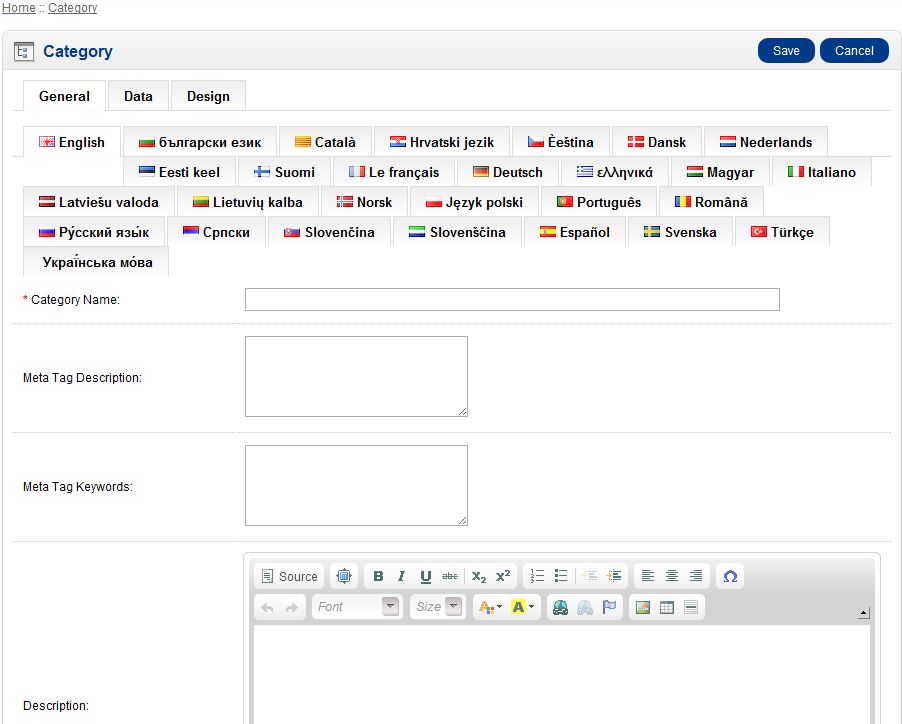
Task: Insert special character (omega icon)
Action: coord(730,576)
